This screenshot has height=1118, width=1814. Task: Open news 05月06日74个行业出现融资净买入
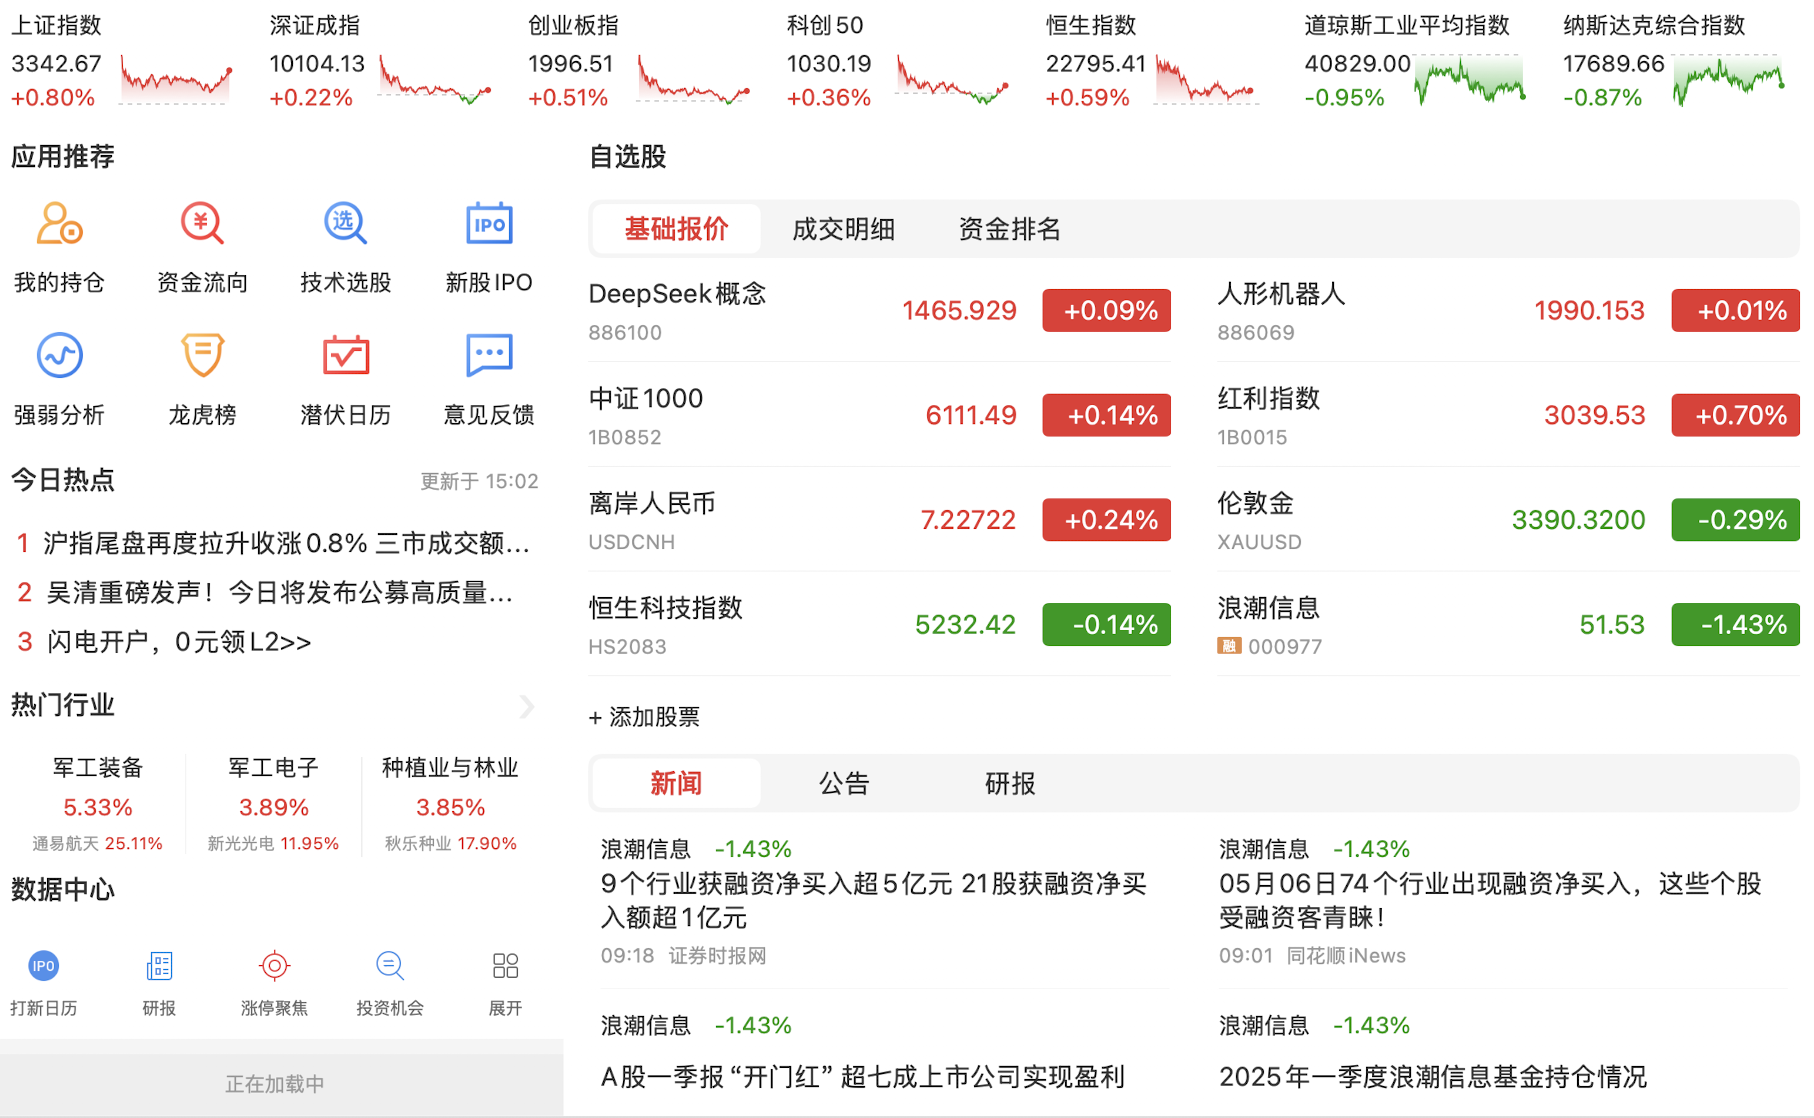click(x=1490, y=900)
